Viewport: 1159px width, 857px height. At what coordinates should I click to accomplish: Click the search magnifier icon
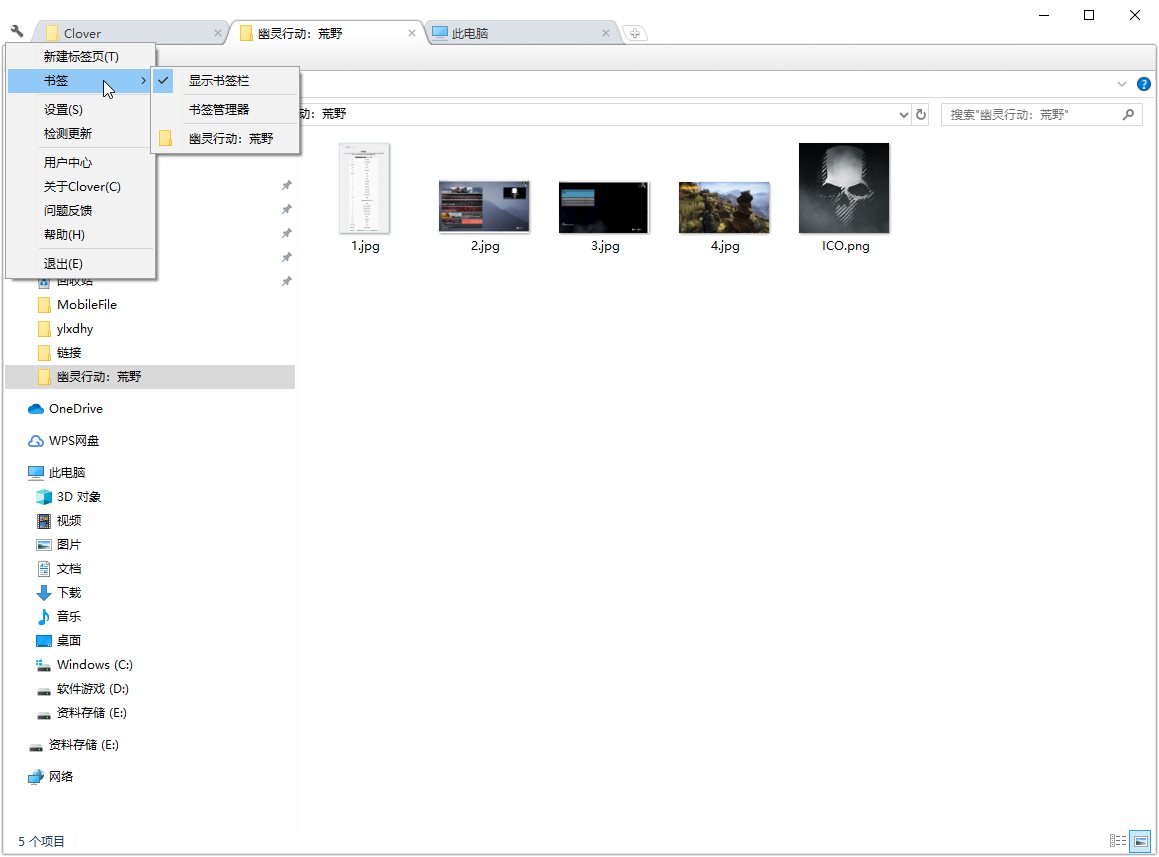1128,115
